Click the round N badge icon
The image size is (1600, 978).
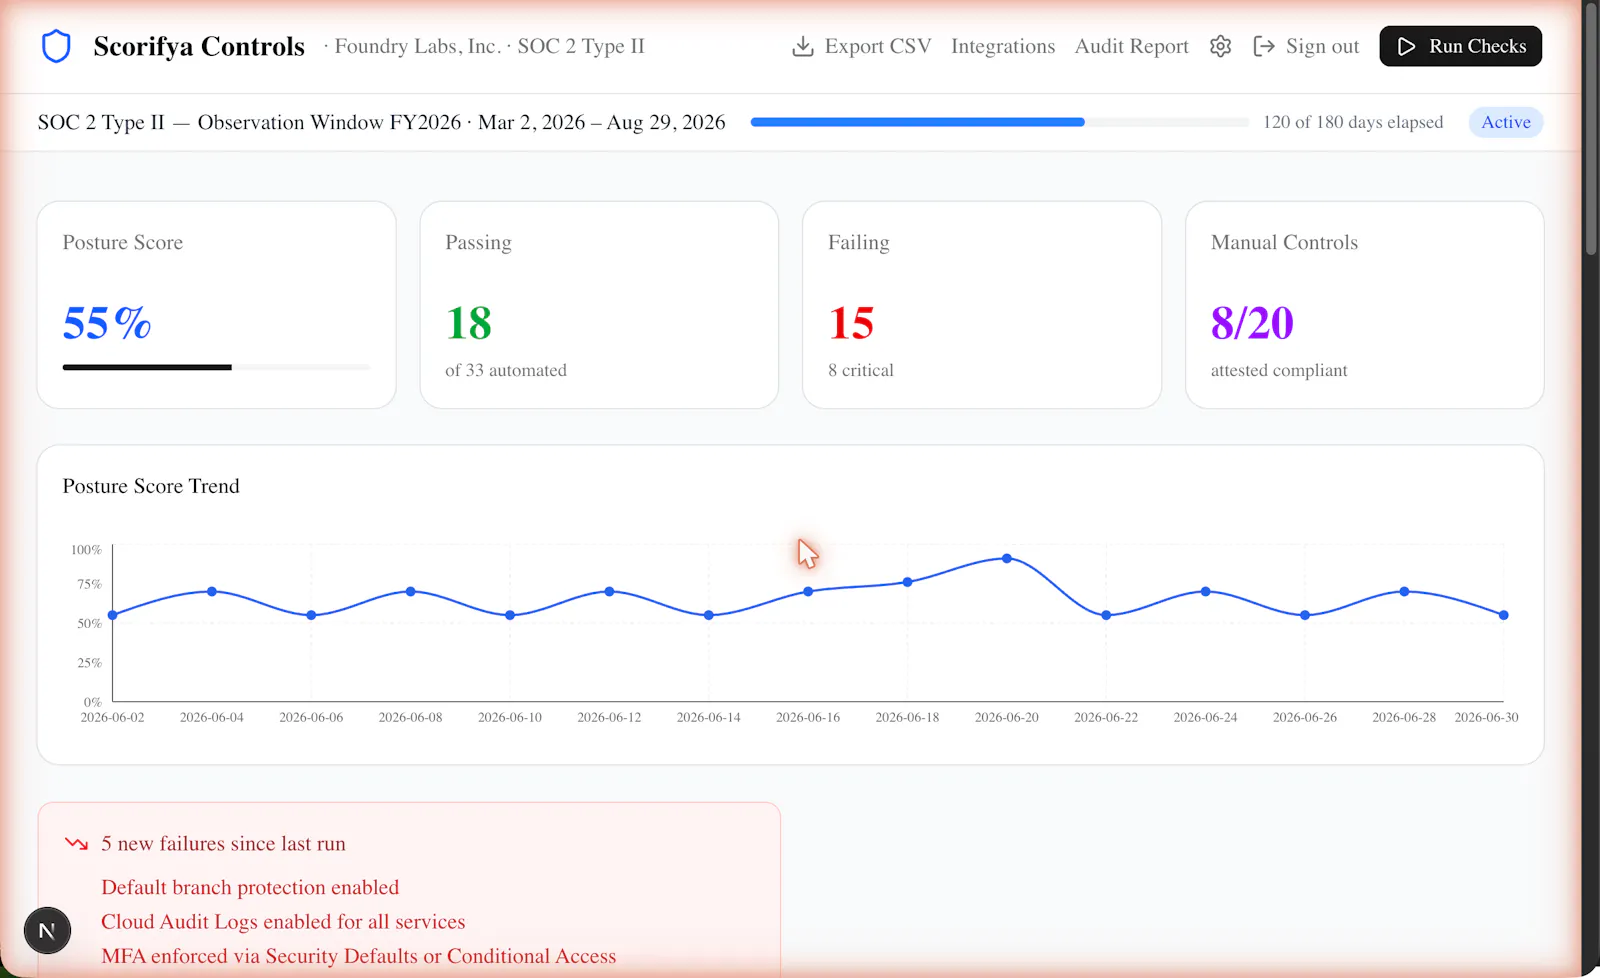click(47, 931)
